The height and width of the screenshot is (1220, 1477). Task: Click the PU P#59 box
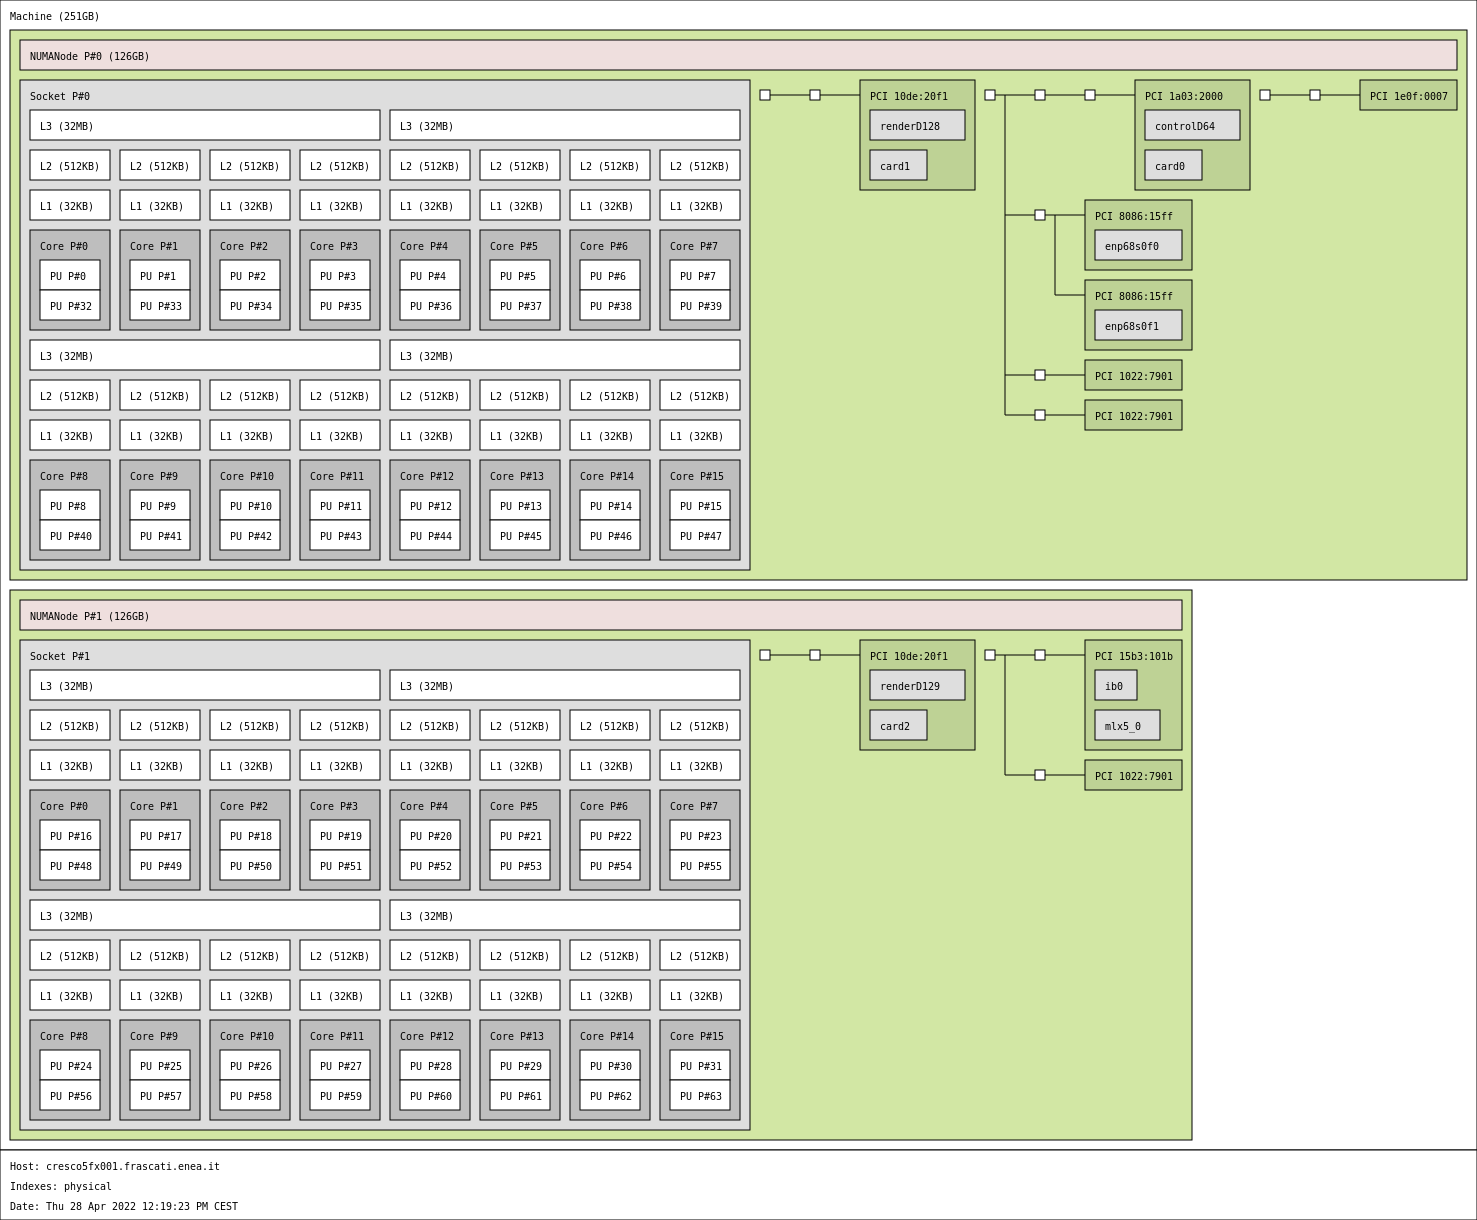coord(340,1095)
